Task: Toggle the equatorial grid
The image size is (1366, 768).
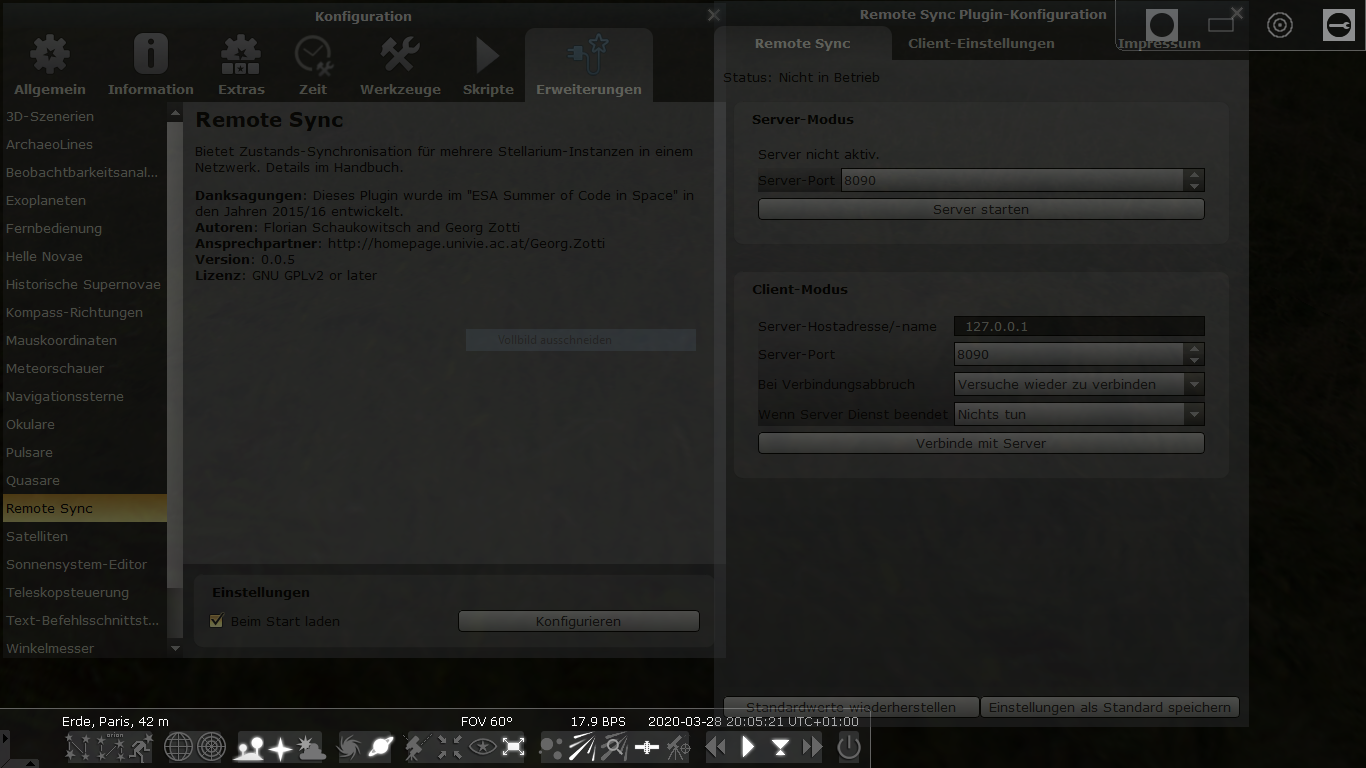Action: tap(179, 747)
